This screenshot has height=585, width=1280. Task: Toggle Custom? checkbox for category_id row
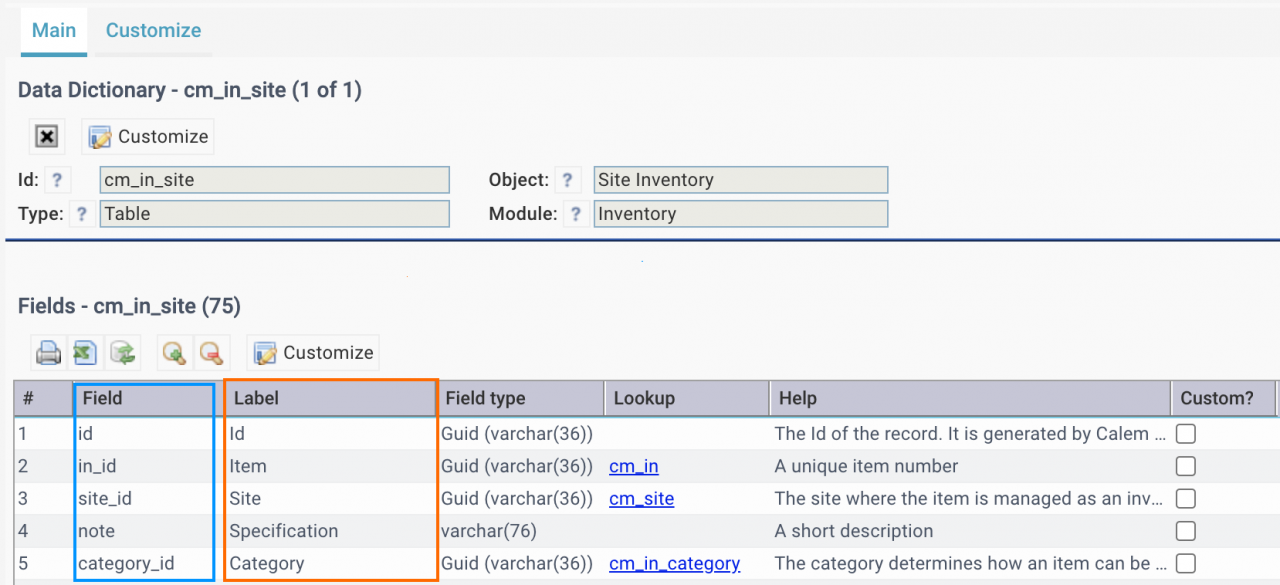pos(1186,563)
